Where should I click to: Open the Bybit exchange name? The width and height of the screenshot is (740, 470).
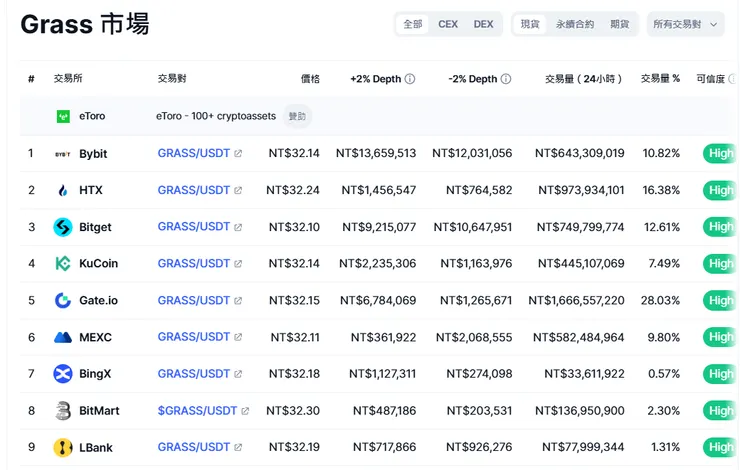[93, 154]
